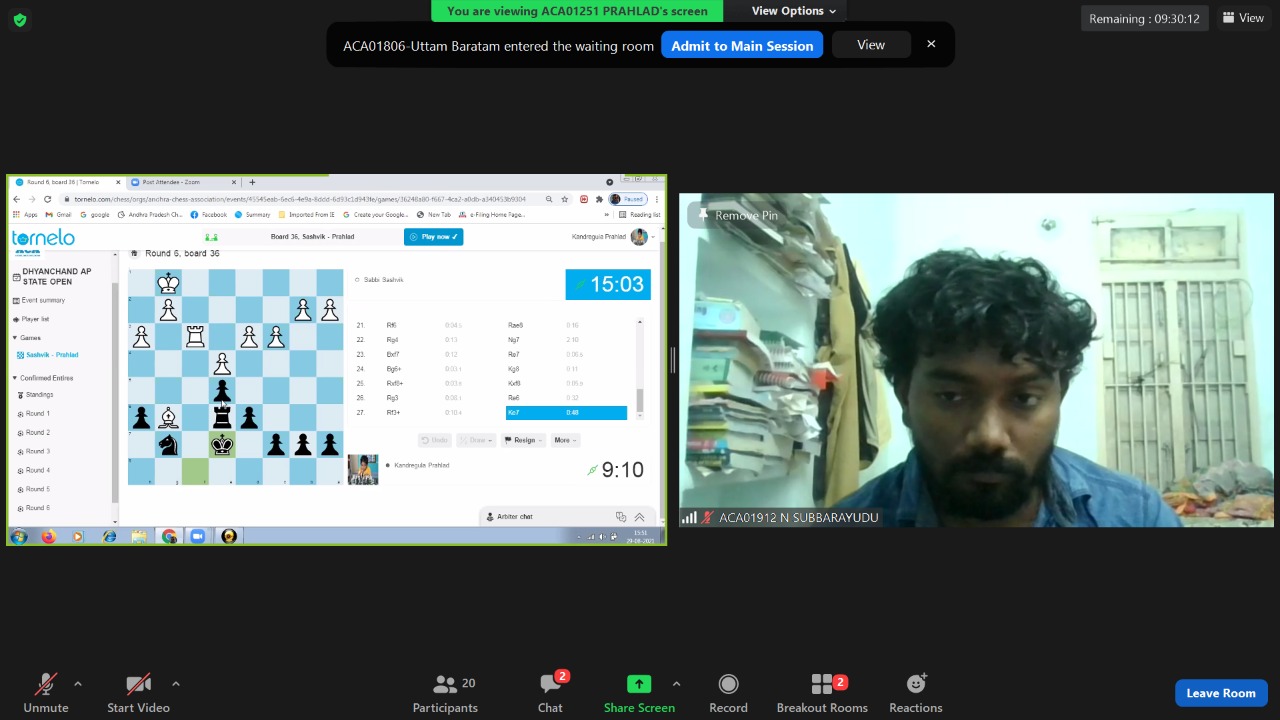Switch to the Post Attendee - Zoom tab
The width and height of the screenshot is (1280, 720).
(182, 182)
